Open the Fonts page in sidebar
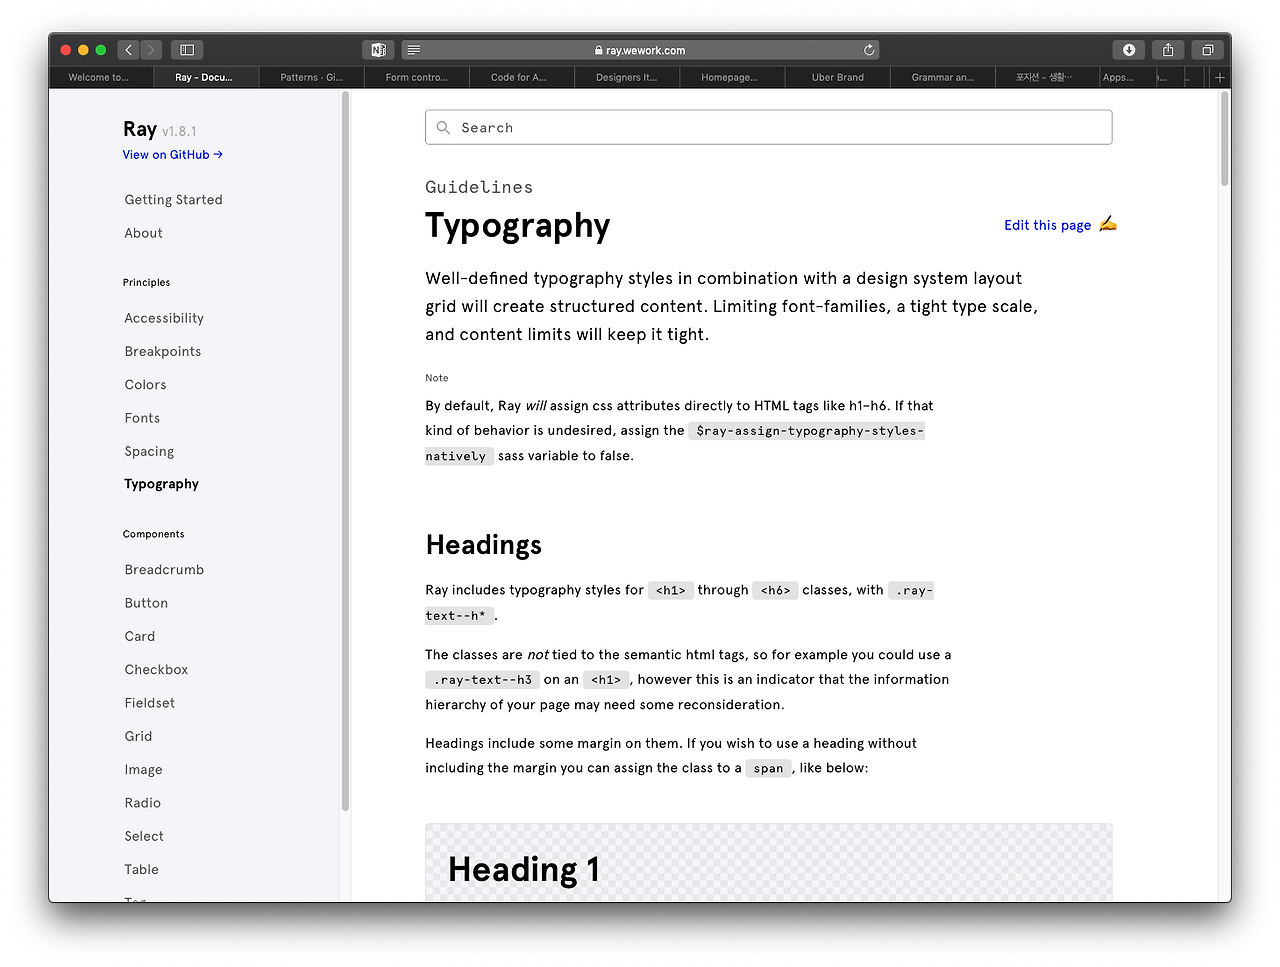Viewport: 1280px width, 967px height. point(142,418)
